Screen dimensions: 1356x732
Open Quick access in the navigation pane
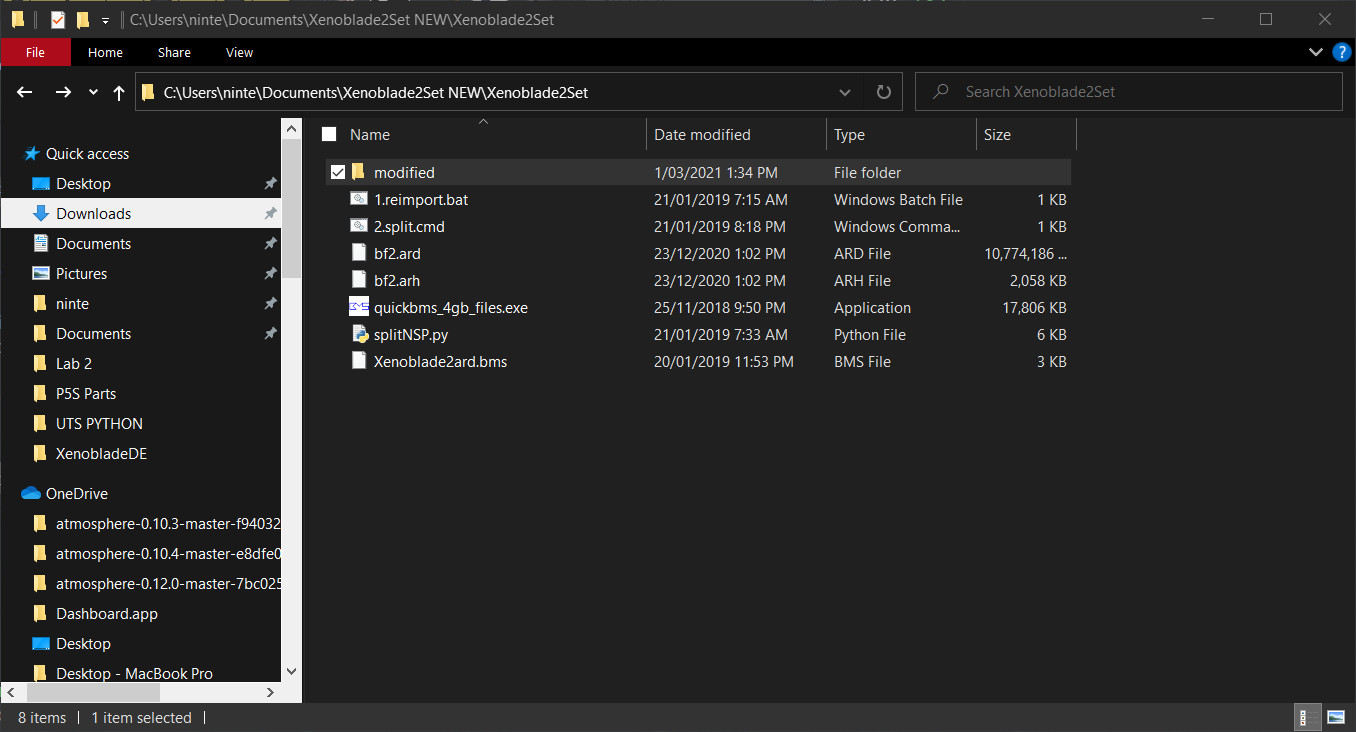87,153
